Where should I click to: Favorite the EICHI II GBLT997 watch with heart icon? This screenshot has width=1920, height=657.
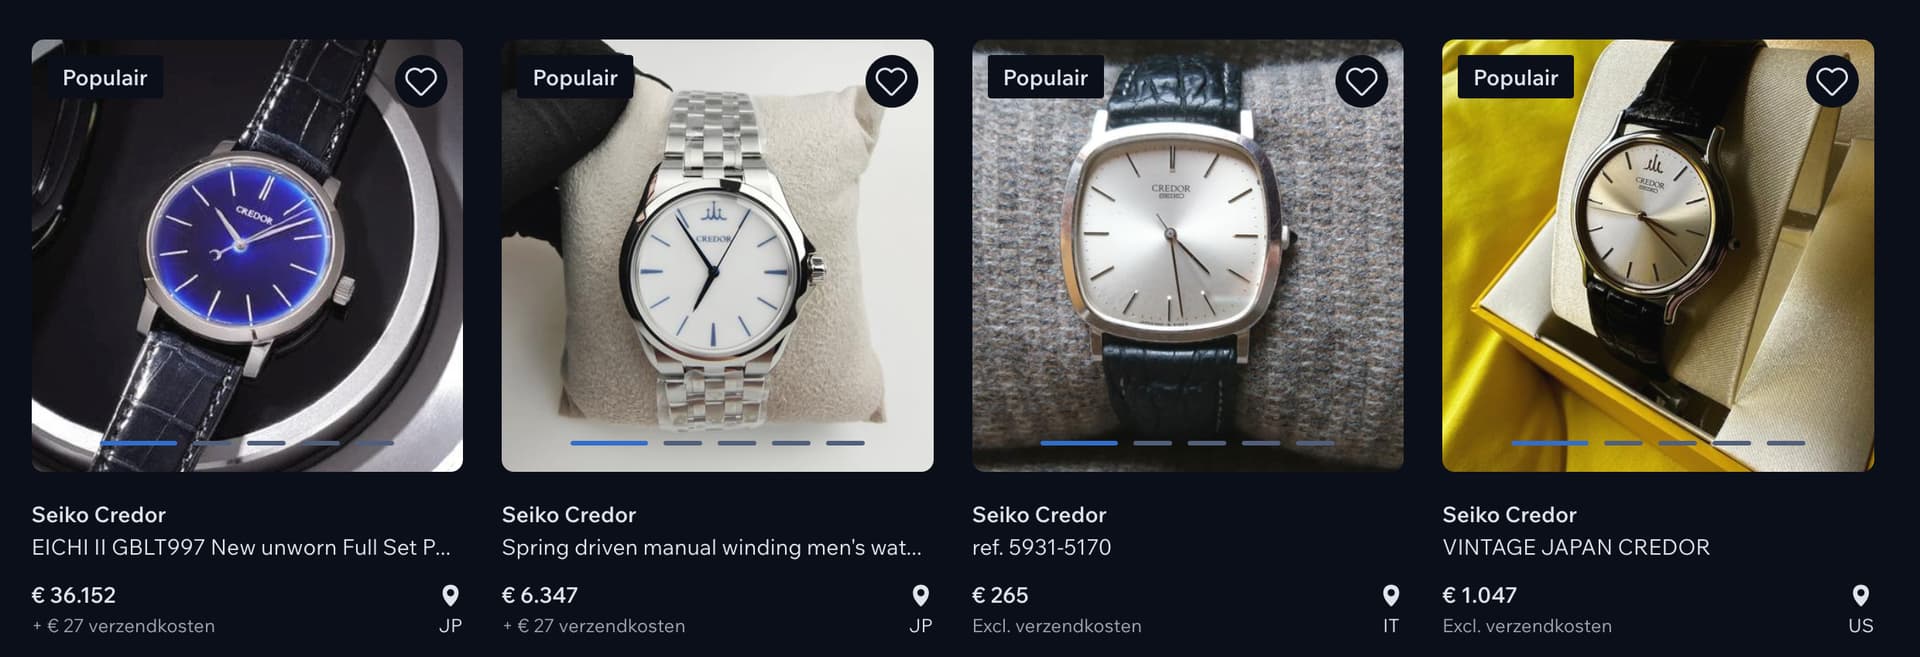click(x=421, y=81)
